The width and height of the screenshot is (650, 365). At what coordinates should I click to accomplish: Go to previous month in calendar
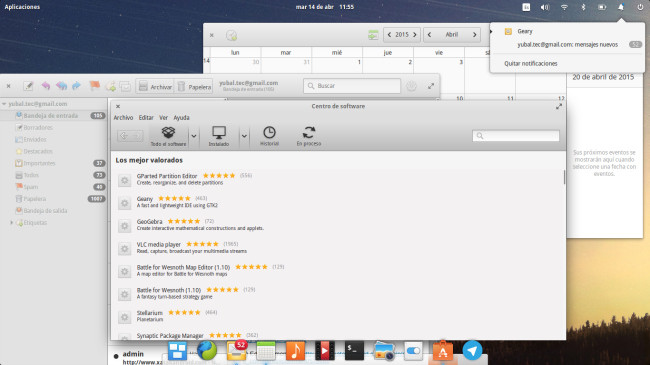pyautogui.click(x=429, y=35)
